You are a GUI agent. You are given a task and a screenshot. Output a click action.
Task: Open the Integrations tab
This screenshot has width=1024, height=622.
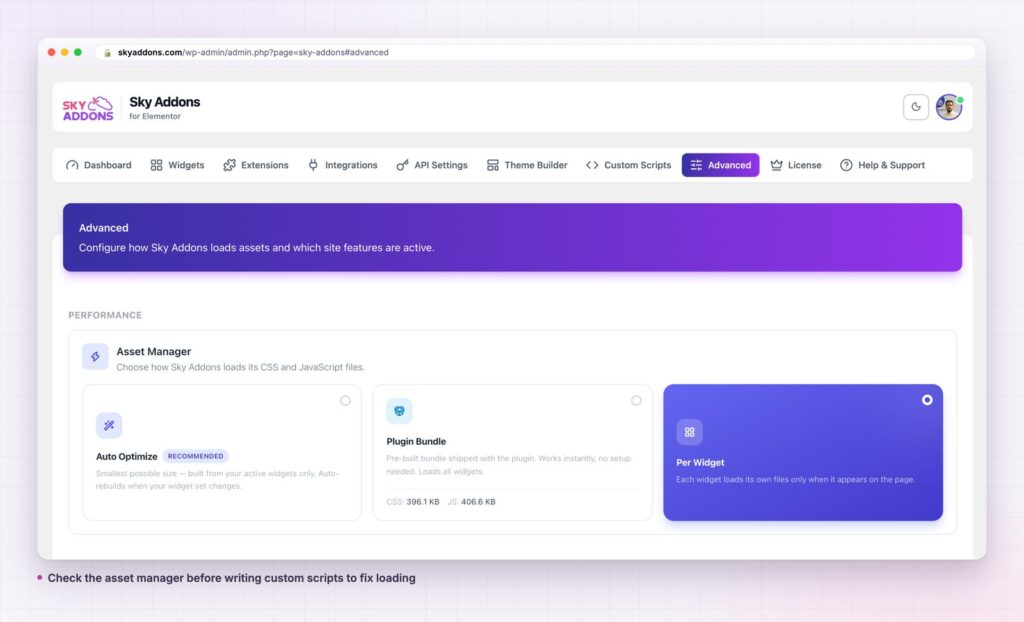tap(343, 165)
